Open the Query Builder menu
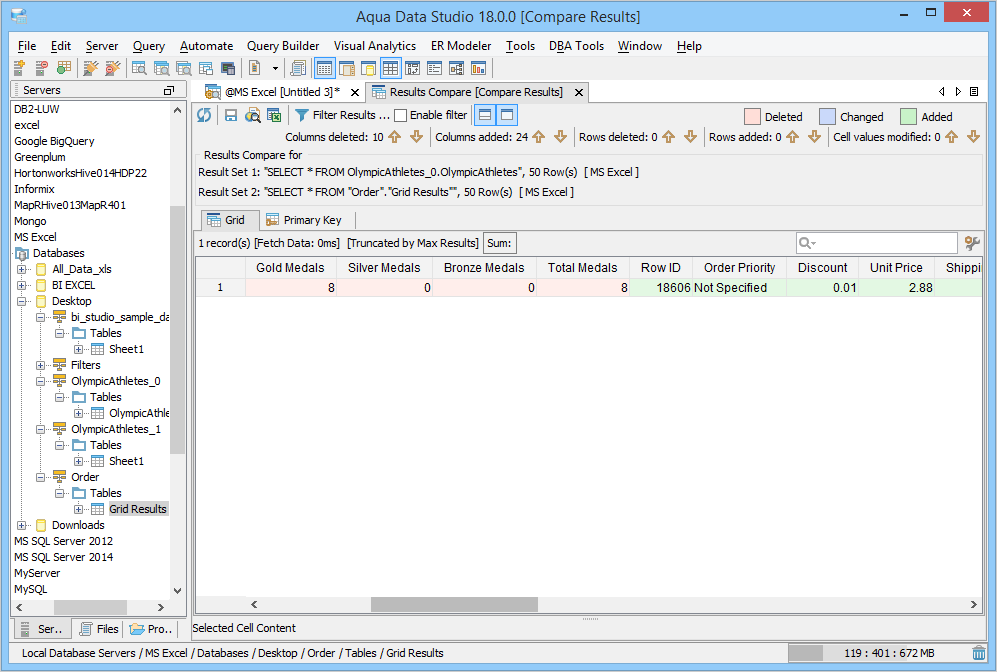Screen dimensions: 997x672 coord(283,46)
